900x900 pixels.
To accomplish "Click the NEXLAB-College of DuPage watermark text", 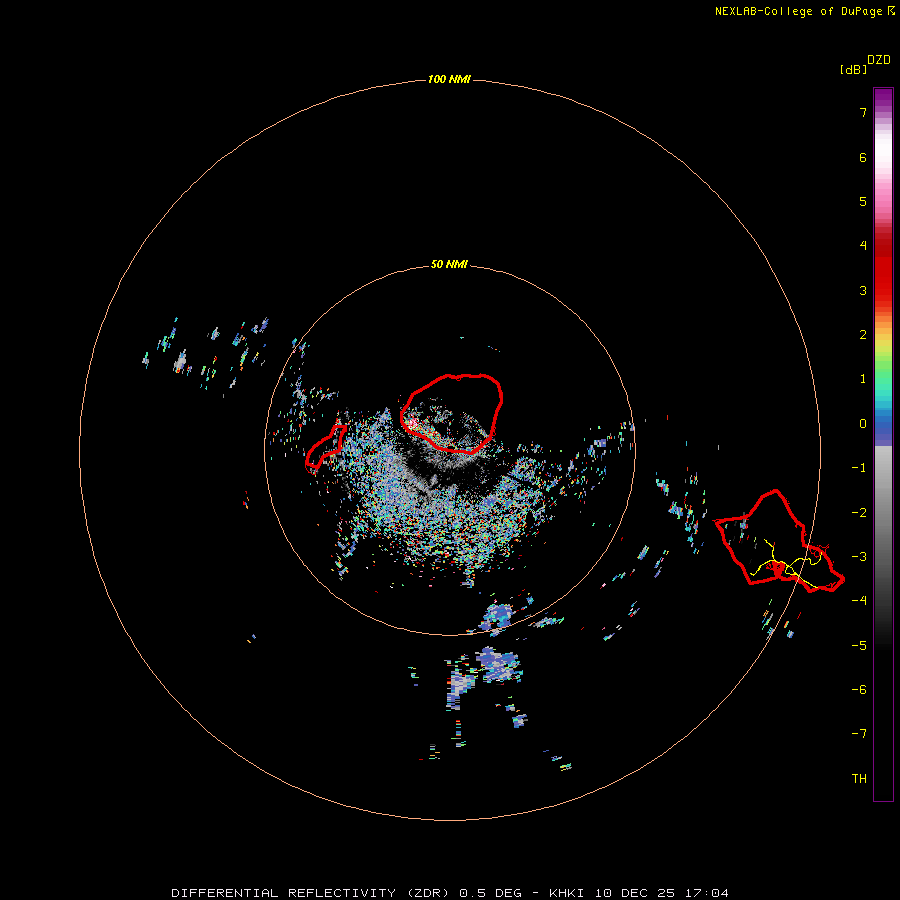I will (x=804, y=11).
